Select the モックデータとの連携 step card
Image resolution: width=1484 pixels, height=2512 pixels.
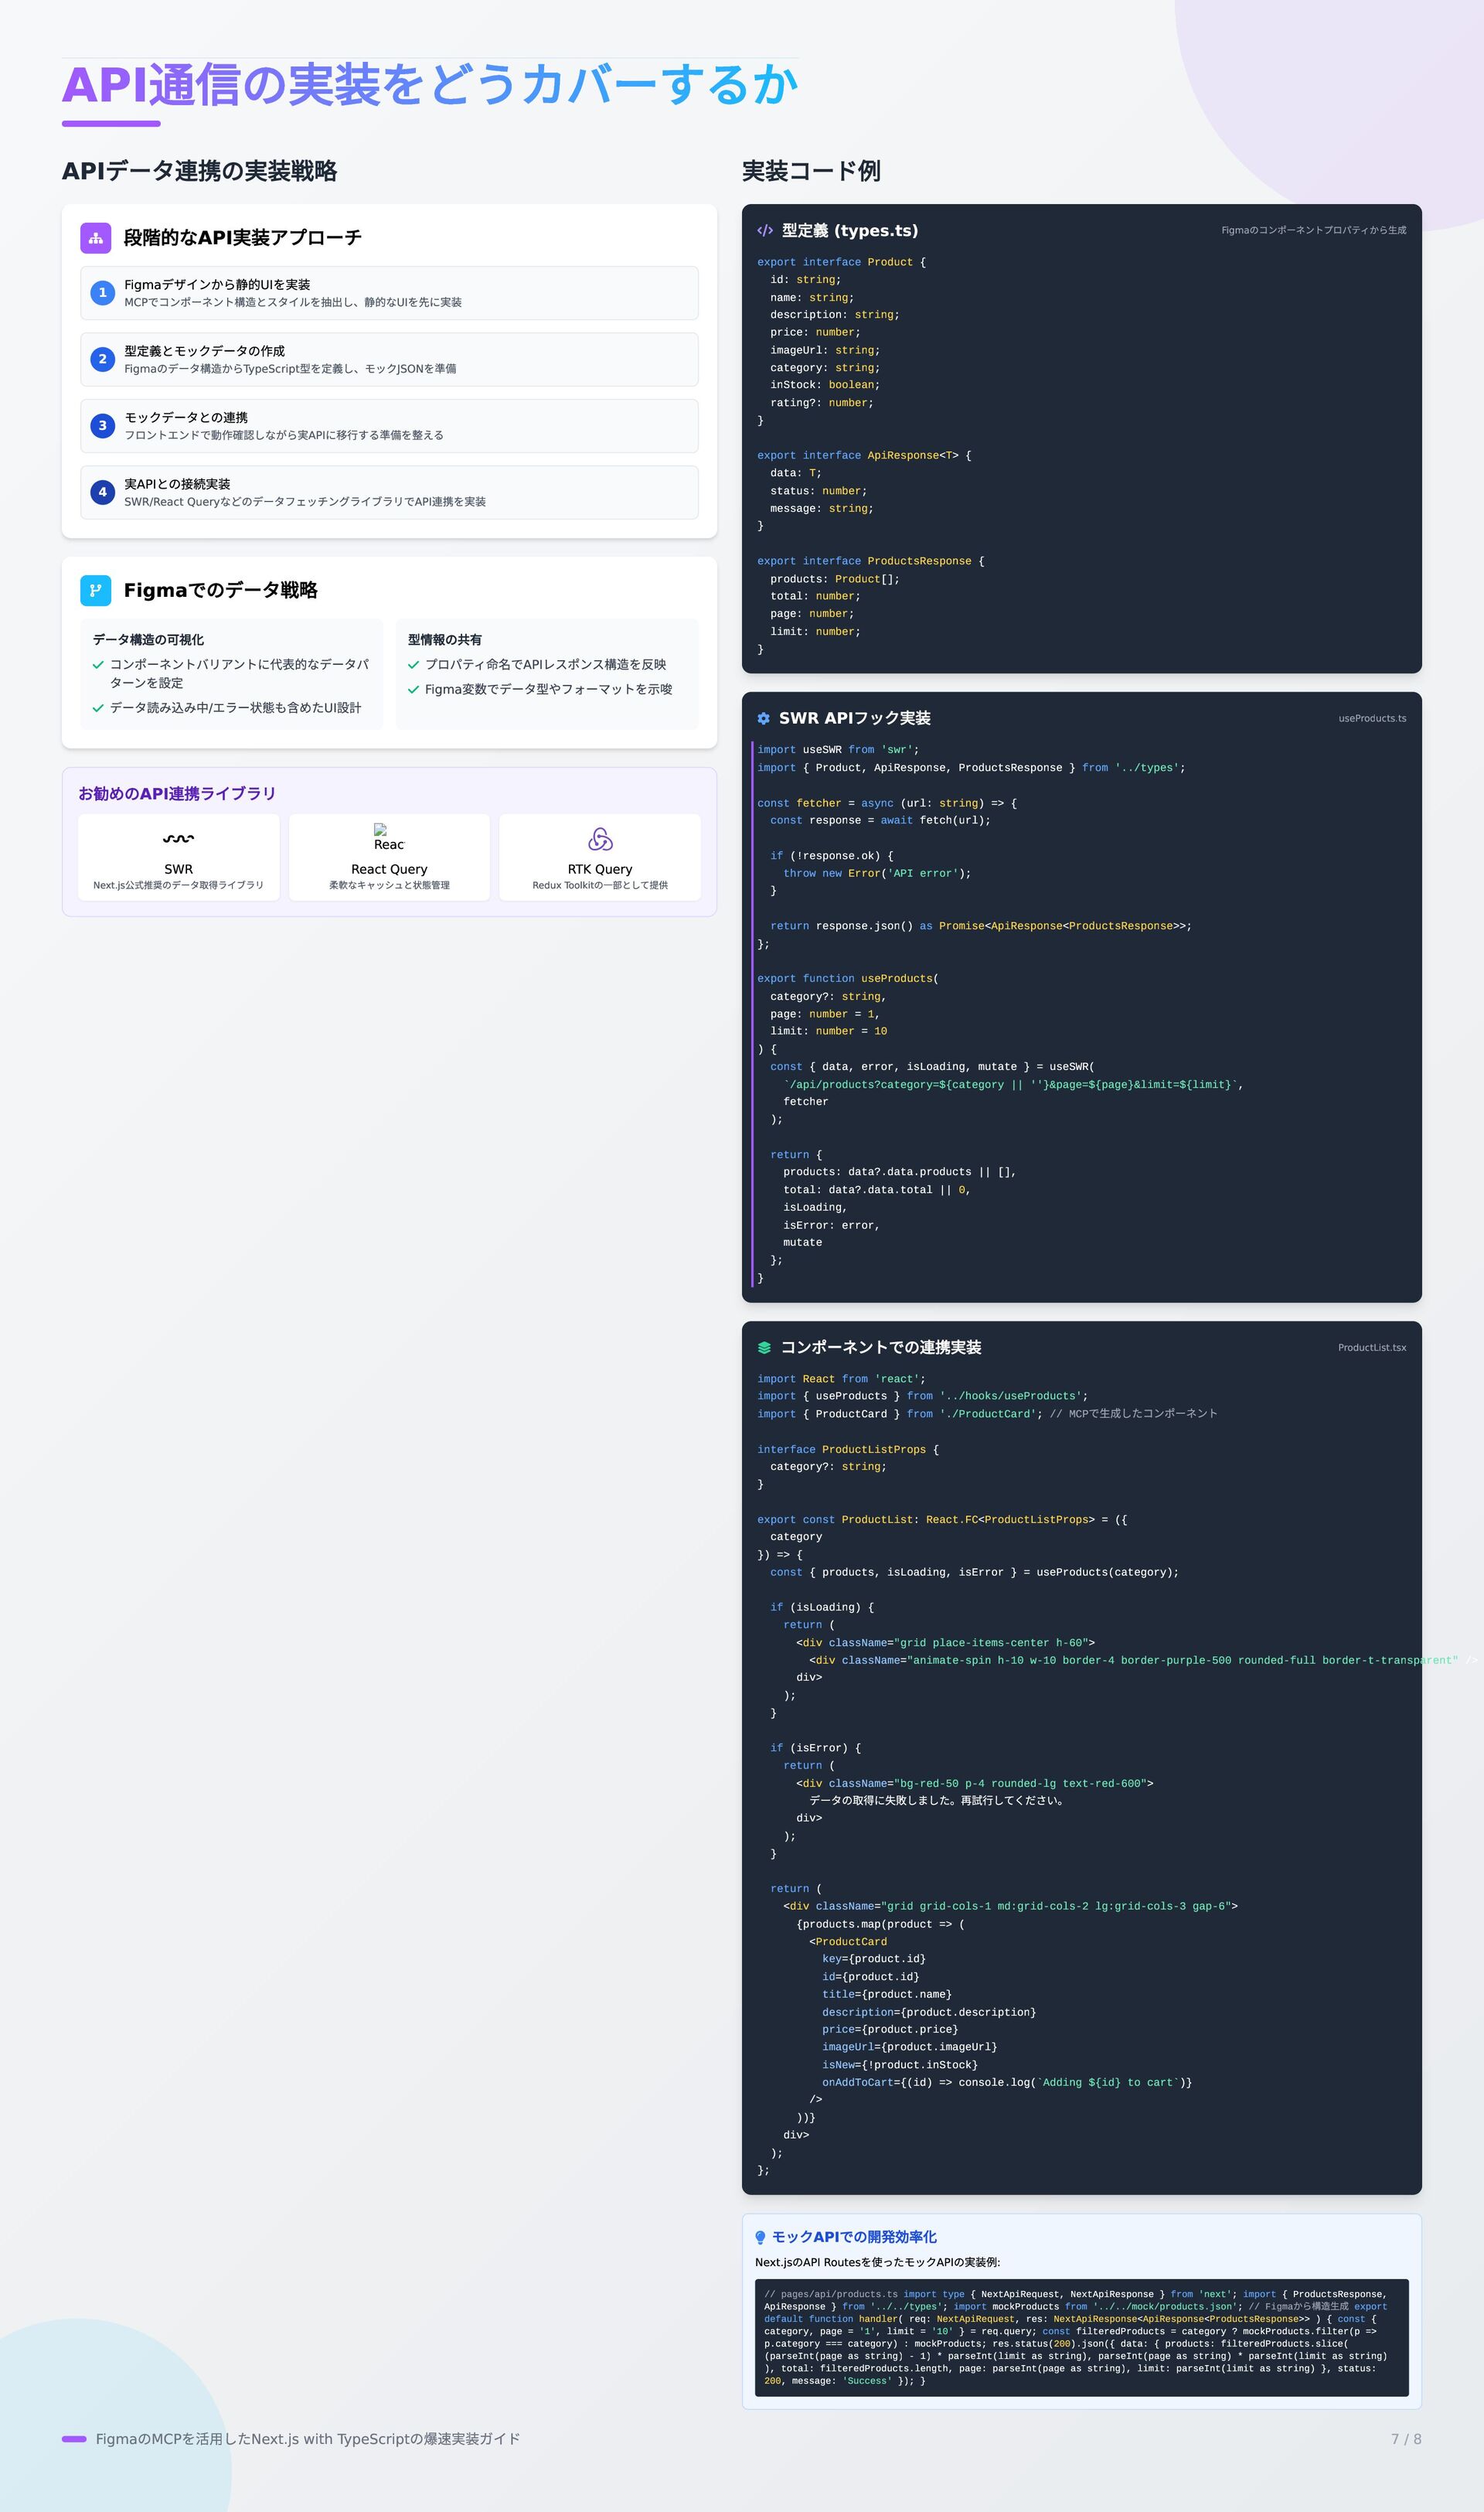point(389,426)
